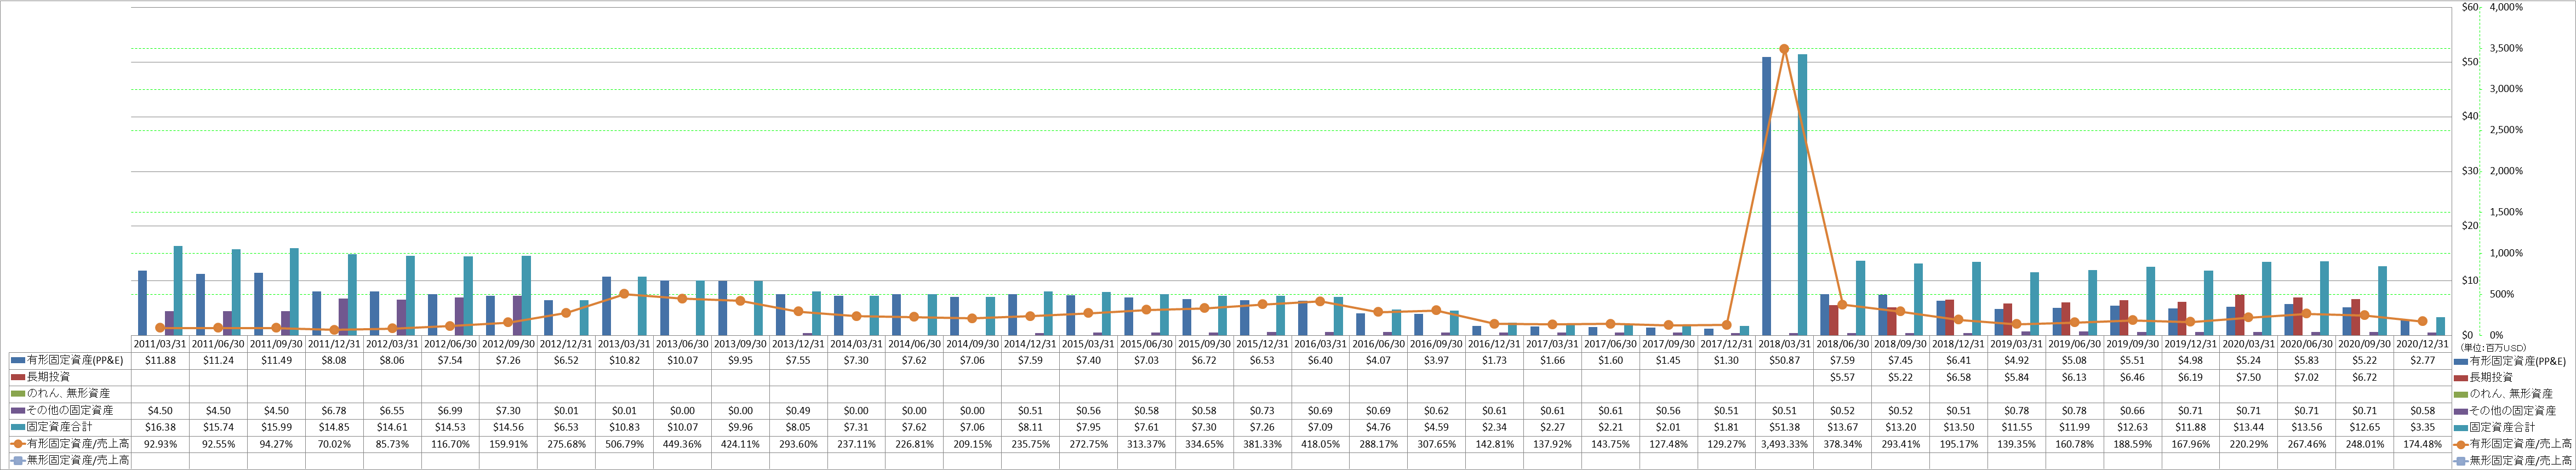Select the 2019/09/30 date column header
This screenshot has width=2576, height=470.
pos(2132,344)
